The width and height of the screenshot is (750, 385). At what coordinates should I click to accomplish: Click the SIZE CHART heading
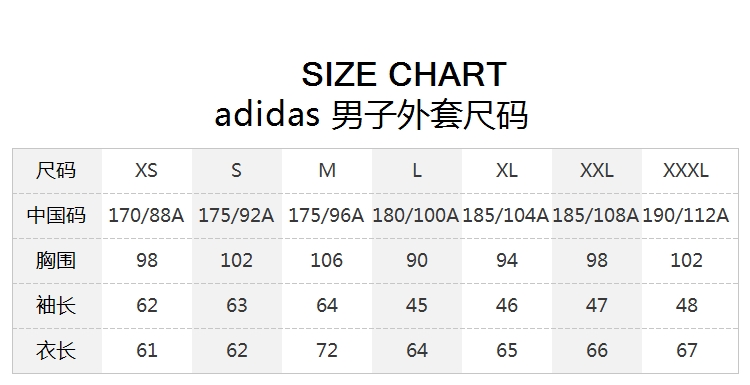404,75
